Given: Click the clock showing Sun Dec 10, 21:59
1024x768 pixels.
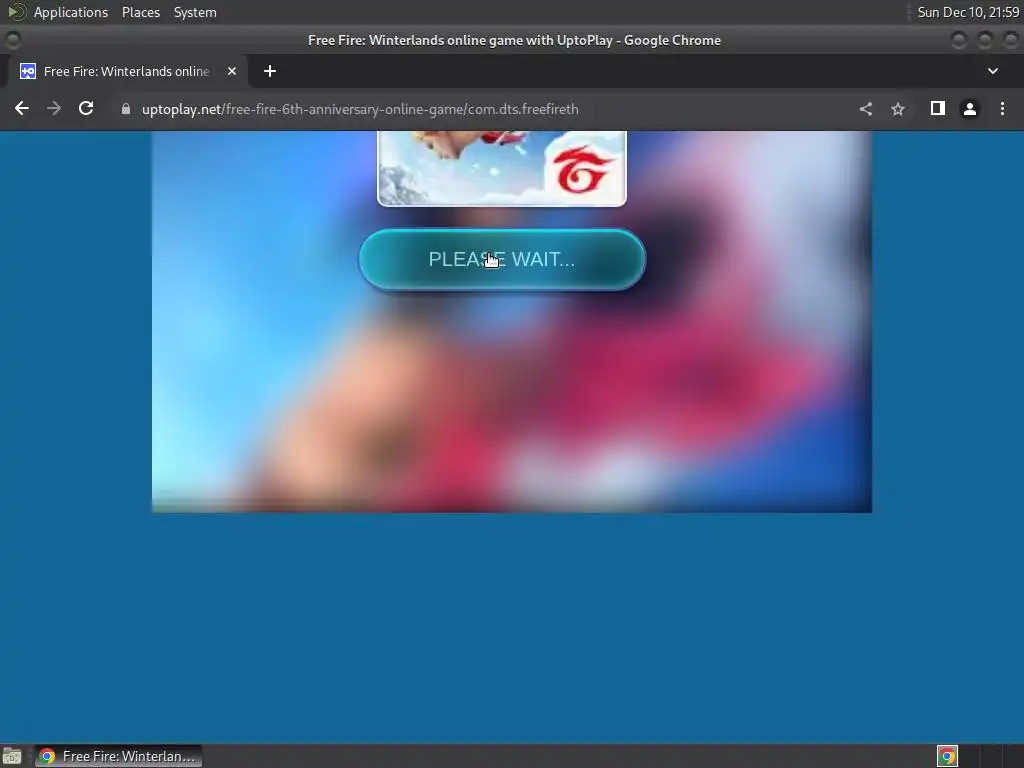Looking at the screenshot, I should pos(968,12).
